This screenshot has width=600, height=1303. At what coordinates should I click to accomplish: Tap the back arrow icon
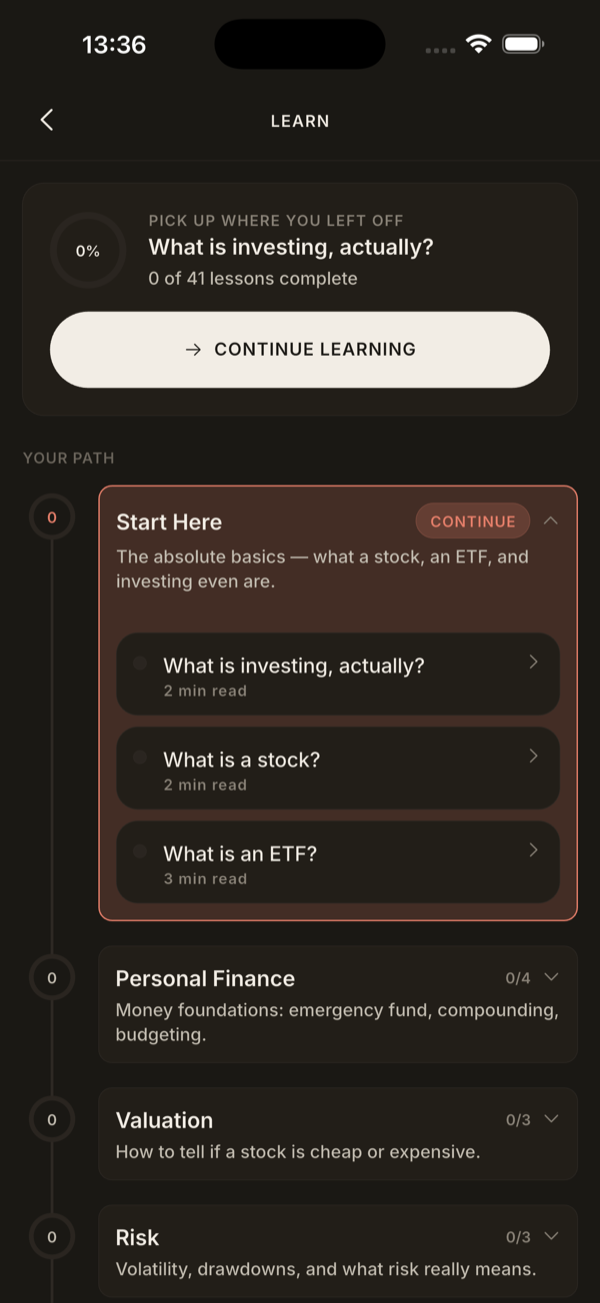click(46, 120)
